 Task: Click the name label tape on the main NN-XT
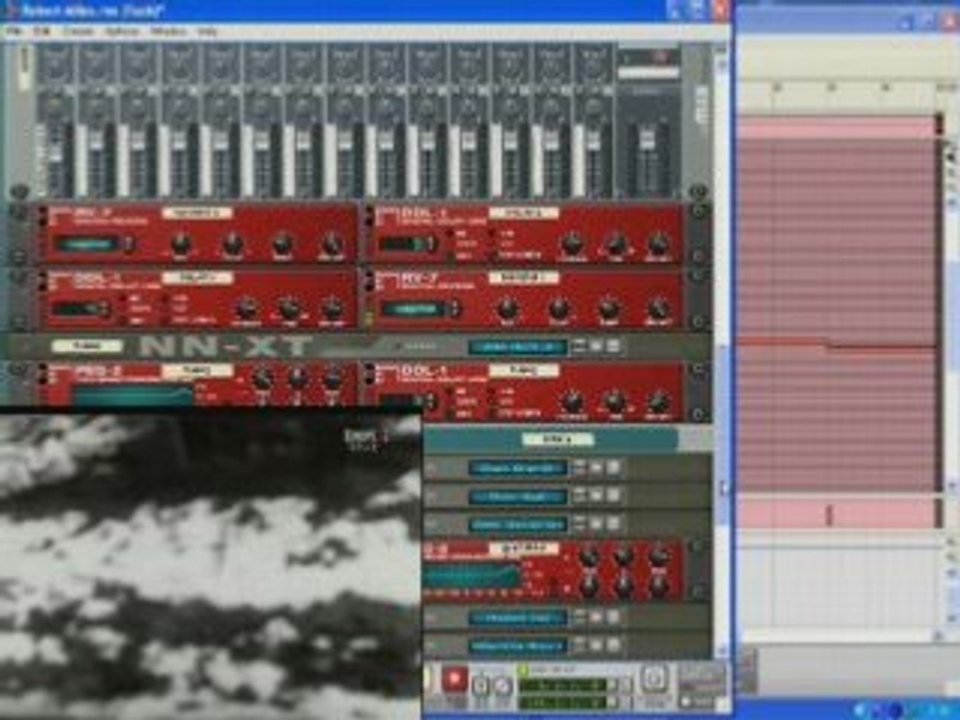click(88, 347)
